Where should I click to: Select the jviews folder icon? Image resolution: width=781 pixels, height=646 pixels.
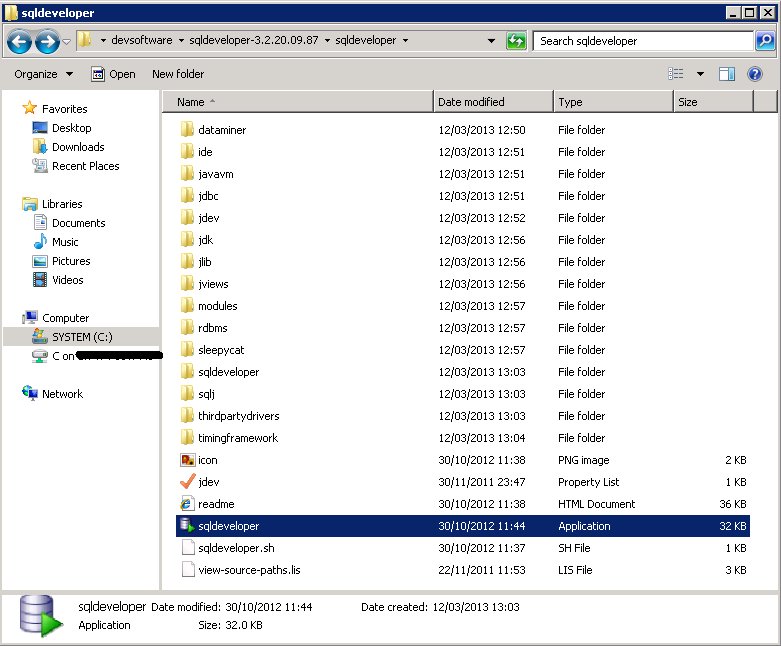click(187, 283)
